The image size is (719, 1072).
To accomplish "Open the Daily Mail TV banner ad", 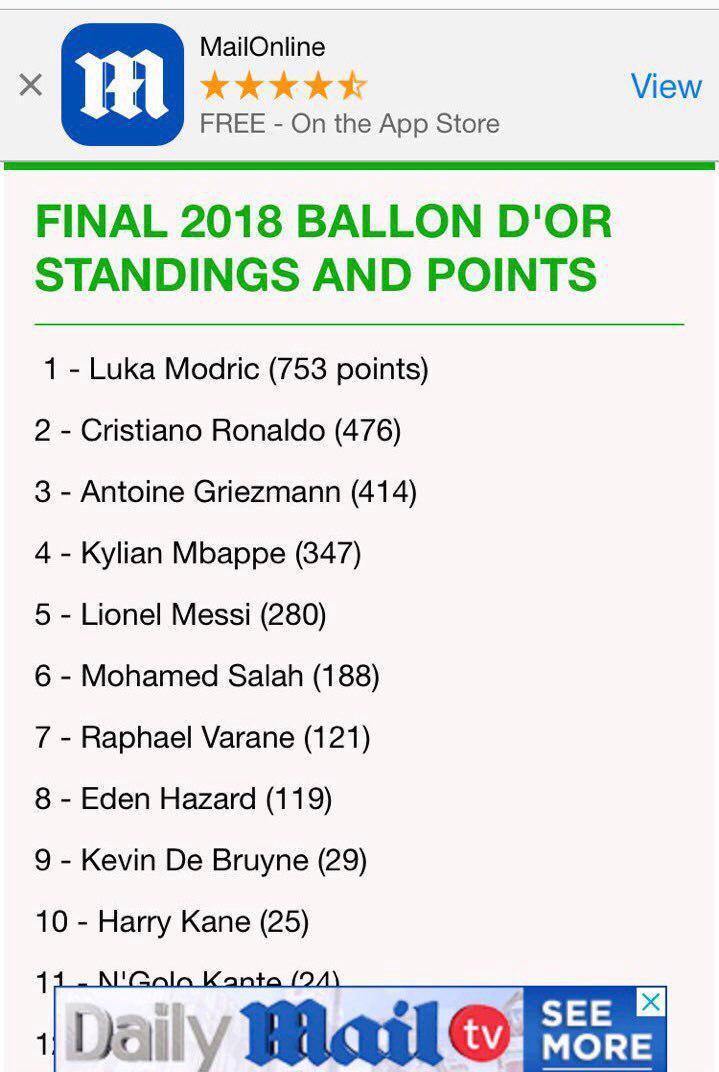I will 360,1029.
